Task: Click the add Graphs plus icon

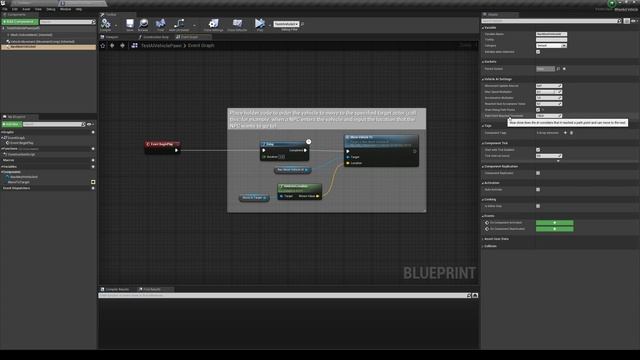Action: click(x=93, y=132)
